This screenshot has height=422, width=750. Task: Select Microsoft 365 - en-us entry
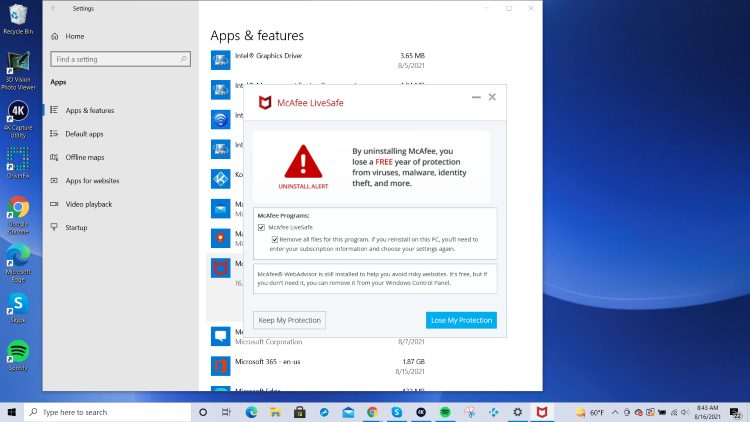click(x=318, y=366)
